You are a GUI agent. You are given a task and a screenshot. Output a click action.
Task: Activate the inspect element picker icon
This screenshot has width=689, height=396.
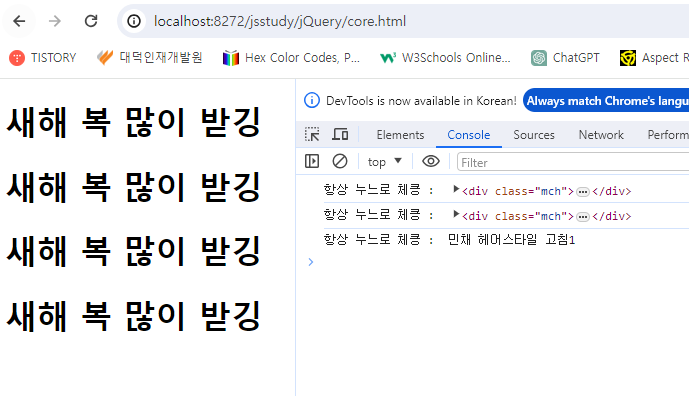[x=312, y=134]
